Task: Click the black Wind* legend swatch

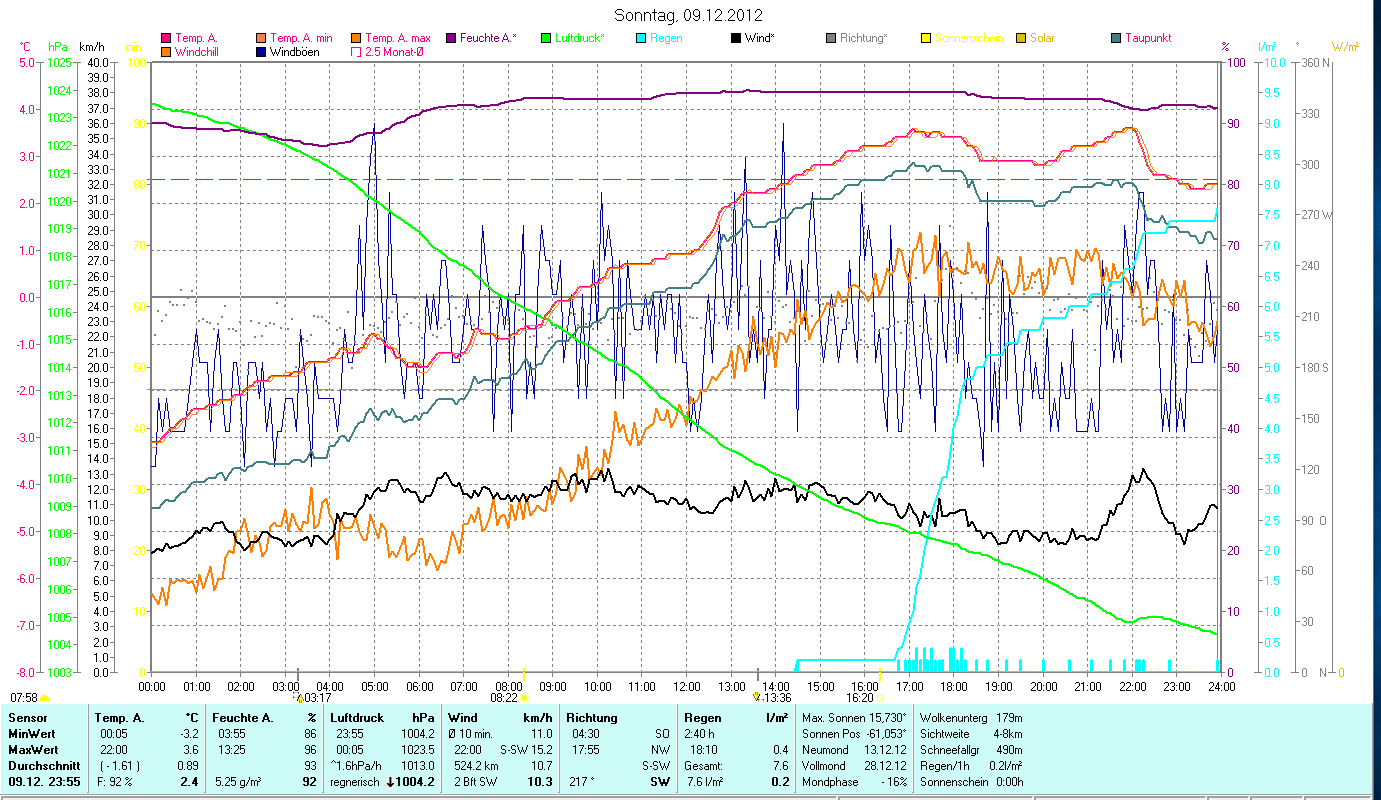Action: pyautogui.click(x=736, y=38)
